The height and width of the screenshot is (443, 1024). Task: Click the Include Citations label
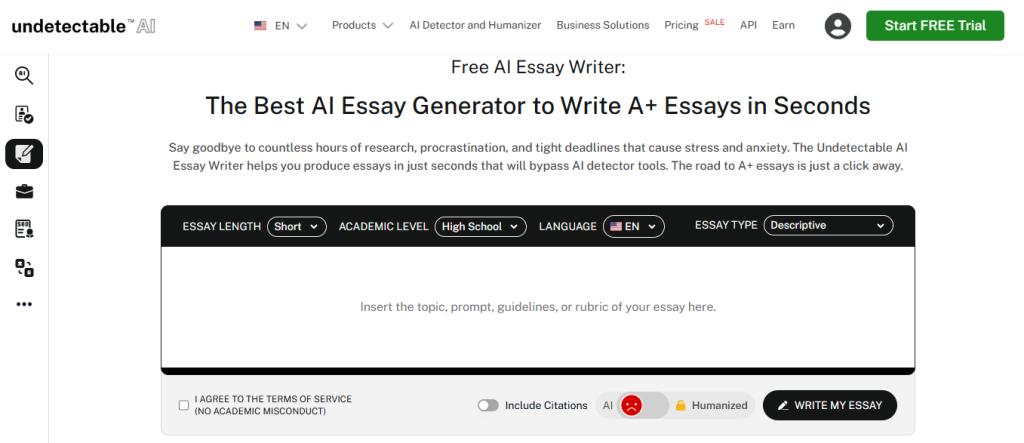[x=546, y=405]
